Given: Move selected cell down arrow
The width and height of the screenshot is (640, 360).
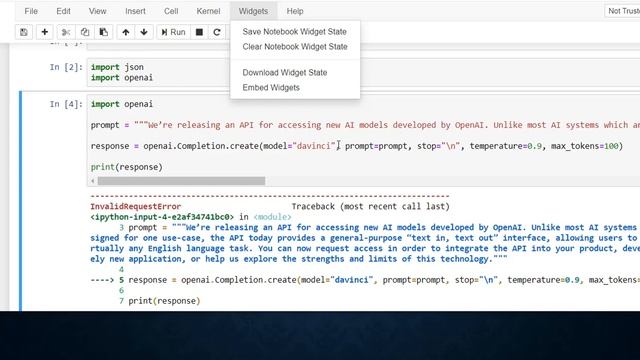Looking at the screenshot, I should pyautogui.click(x=144, y=32).
